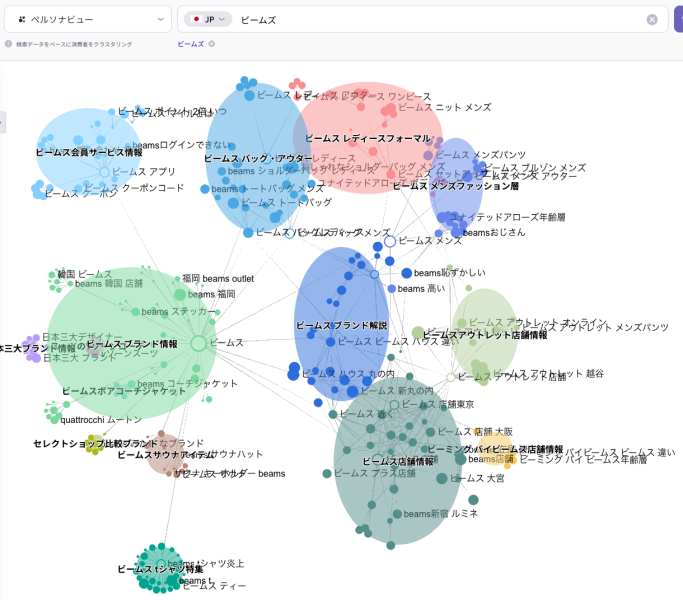Screen dimensions: 683x600
Task: Click the info icon beside clustering description
Action: (8, 44)
